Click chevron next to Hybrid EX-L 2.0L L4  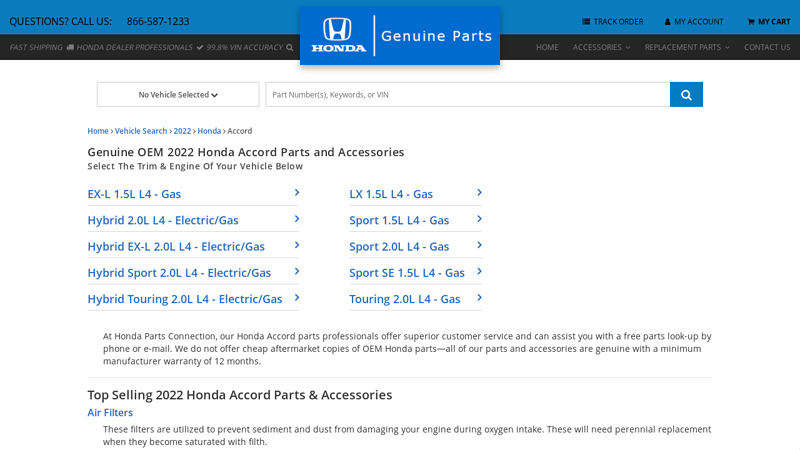[x=297, y=245]
